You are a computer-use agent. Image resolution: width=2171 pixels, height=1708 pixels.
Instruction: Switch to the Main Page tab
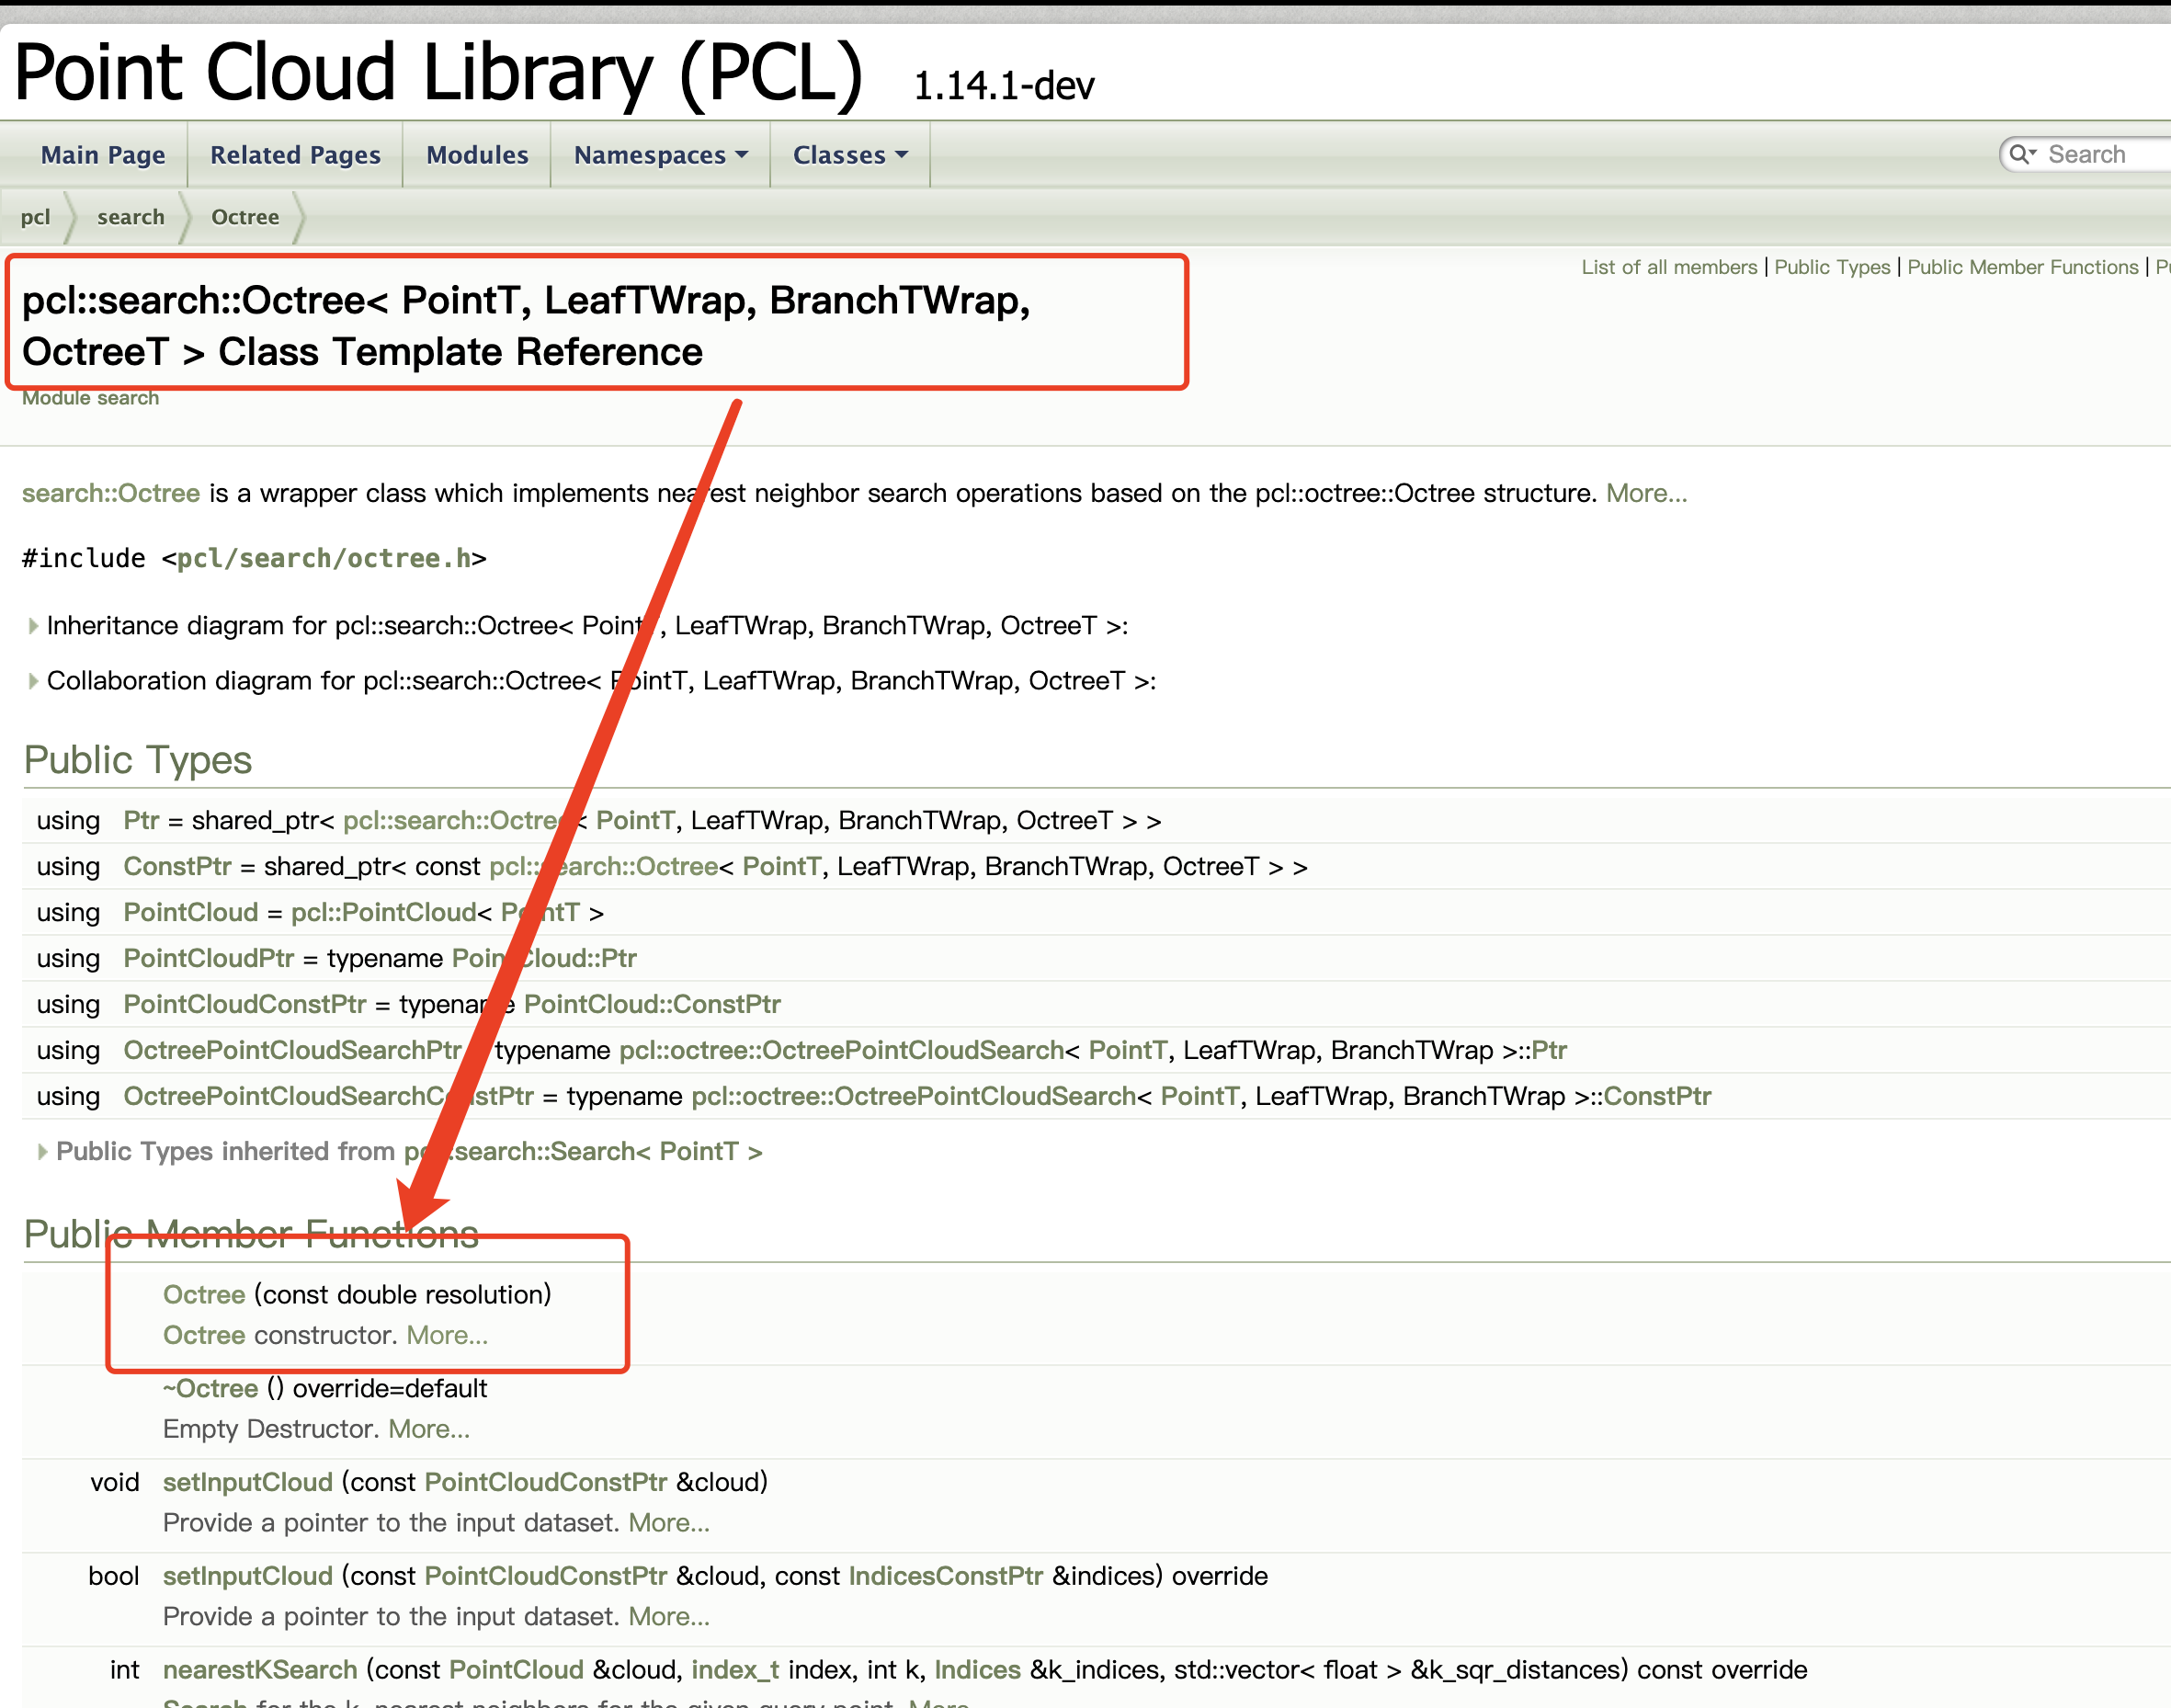102,154
